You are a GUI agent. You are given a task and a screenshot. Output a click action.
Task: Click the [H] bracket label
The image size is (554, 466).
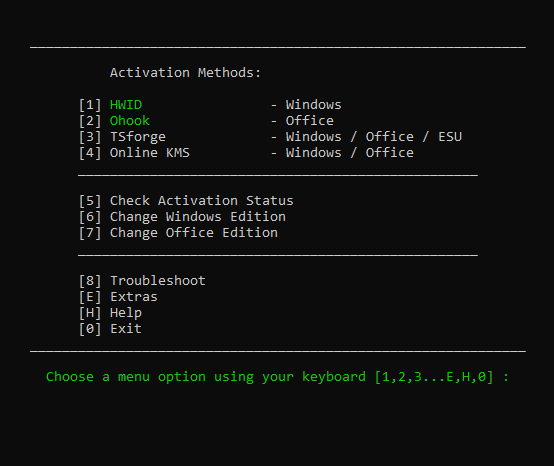click(90, 313)
